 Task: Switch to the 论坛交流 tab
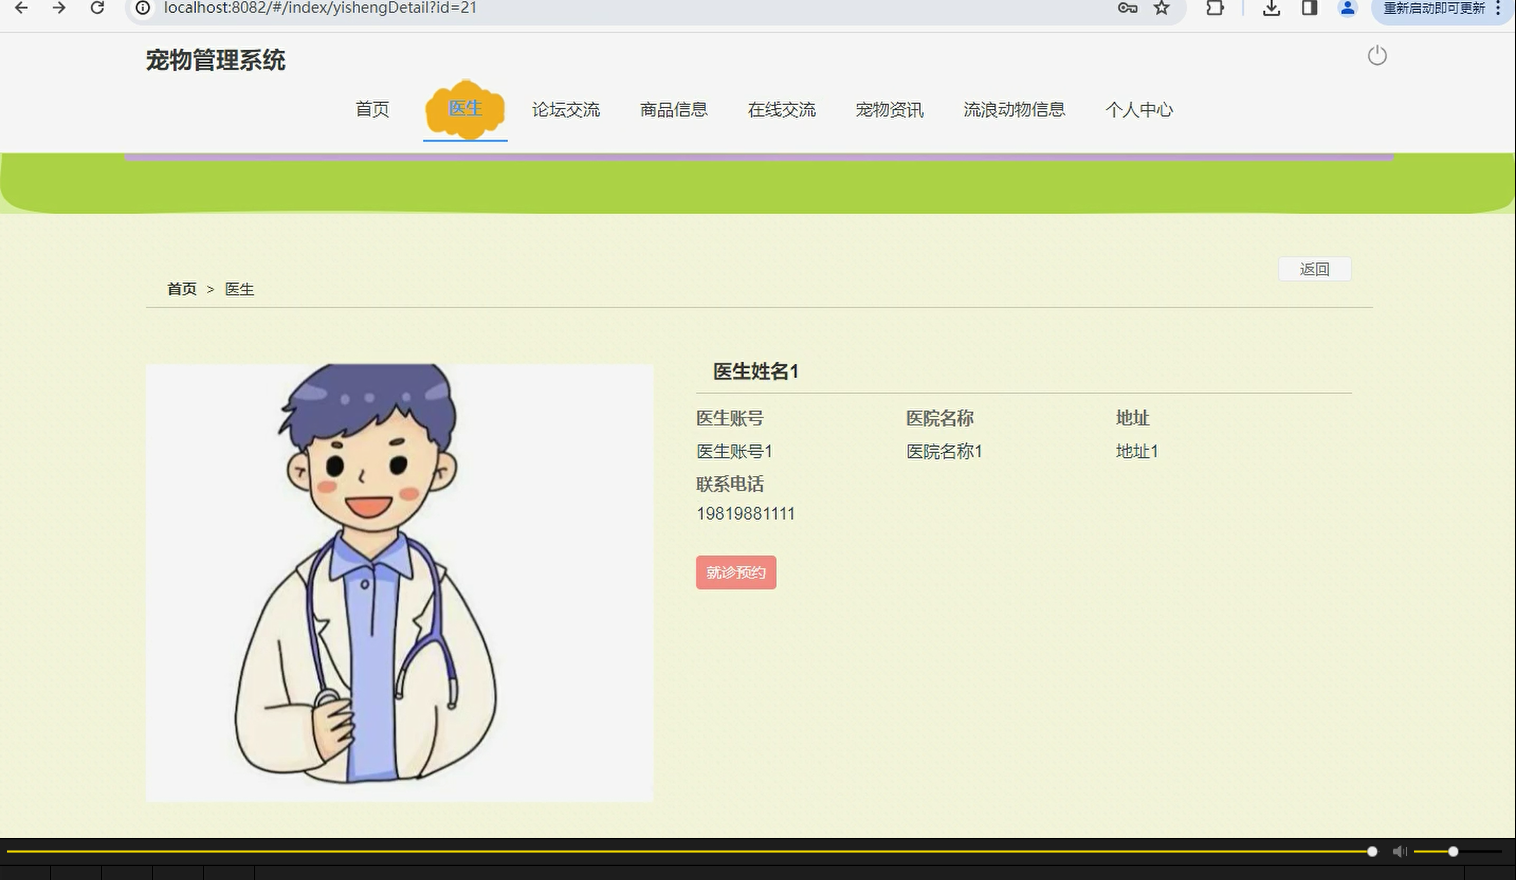[x=566, y=110]
